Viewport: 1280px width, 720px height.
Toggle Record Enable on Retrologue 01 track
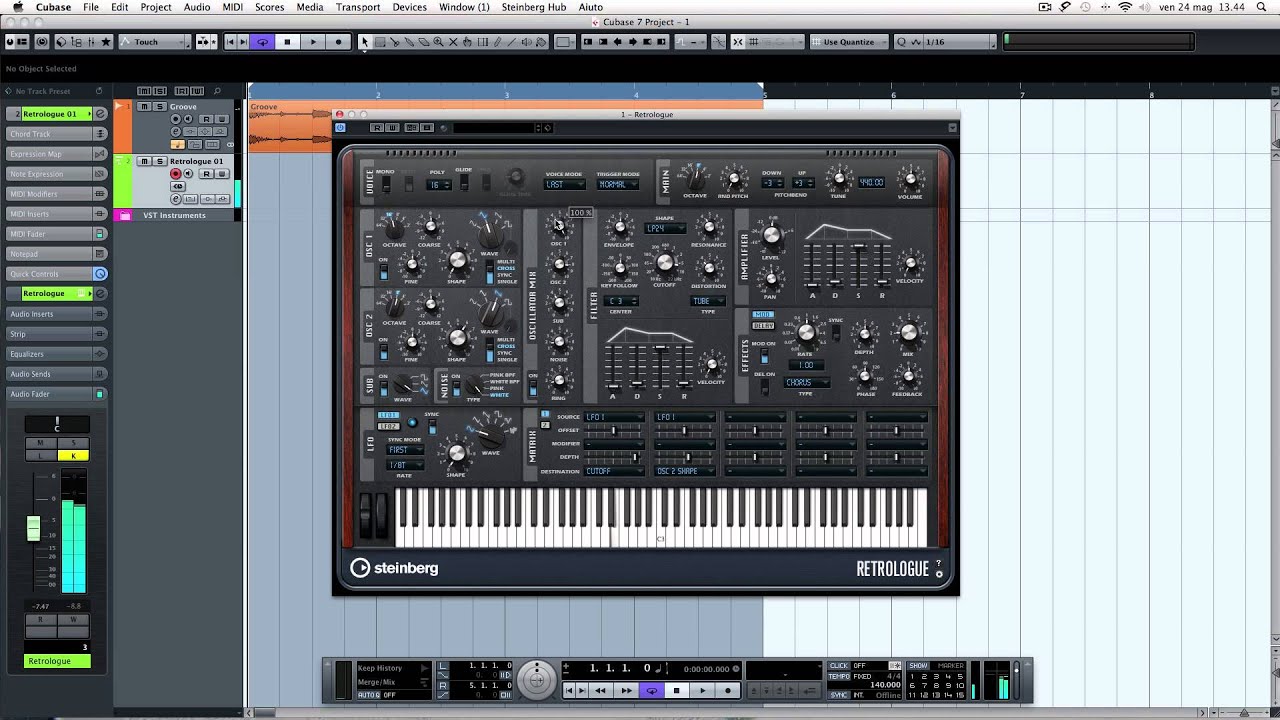(x=176, y=174)
